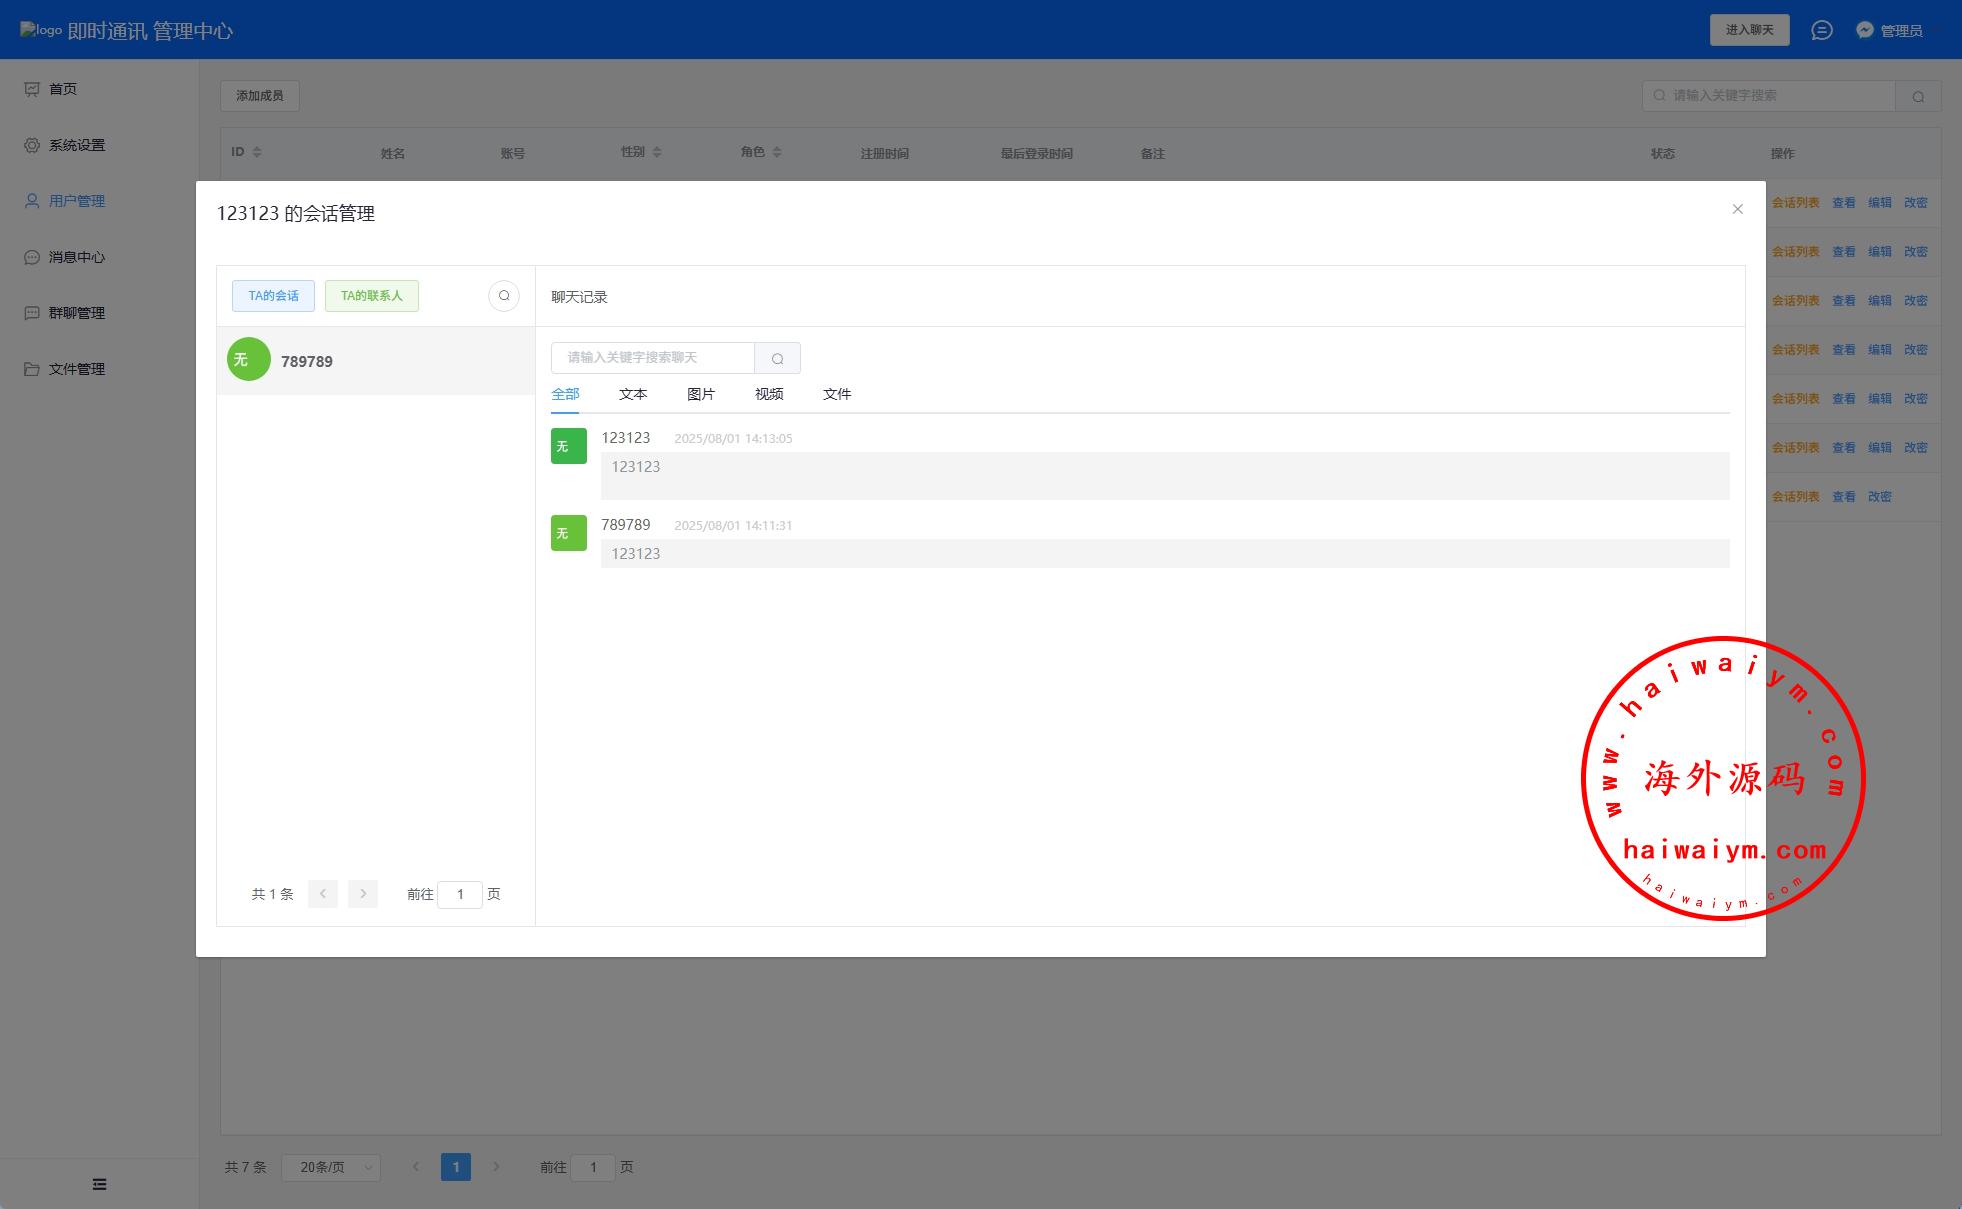Open 消息中心 in the sidebar
Viewport: 1962px width, 1209px height.
point(76,257)
